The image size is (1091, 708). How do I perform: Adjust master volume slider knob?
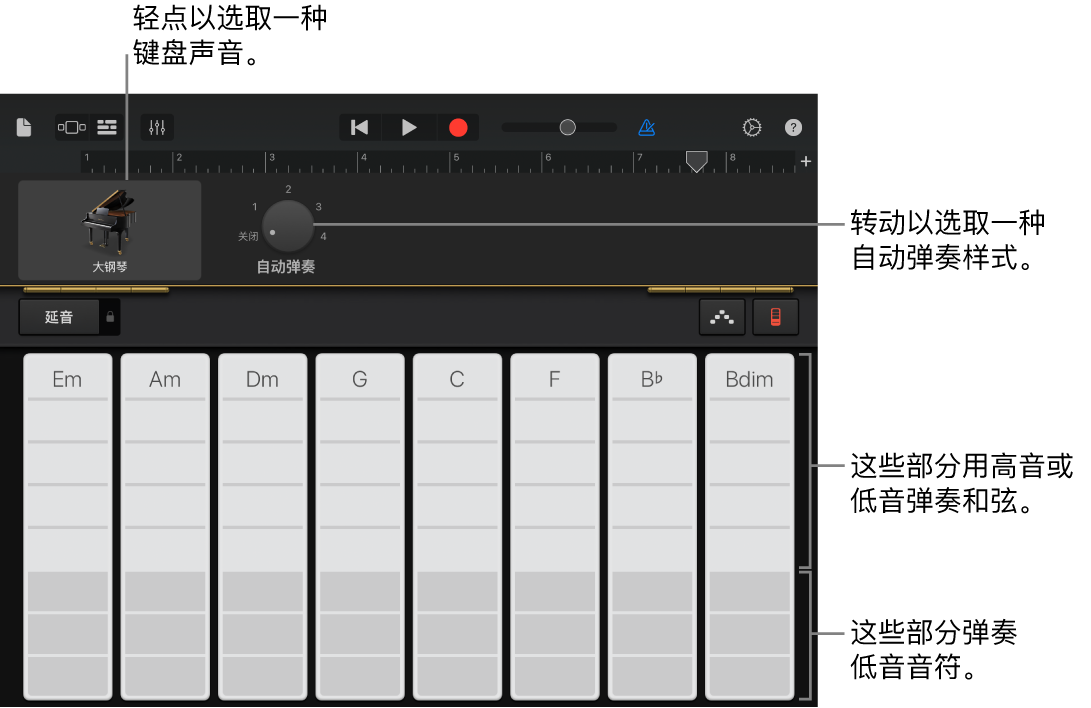click(568, 127)
